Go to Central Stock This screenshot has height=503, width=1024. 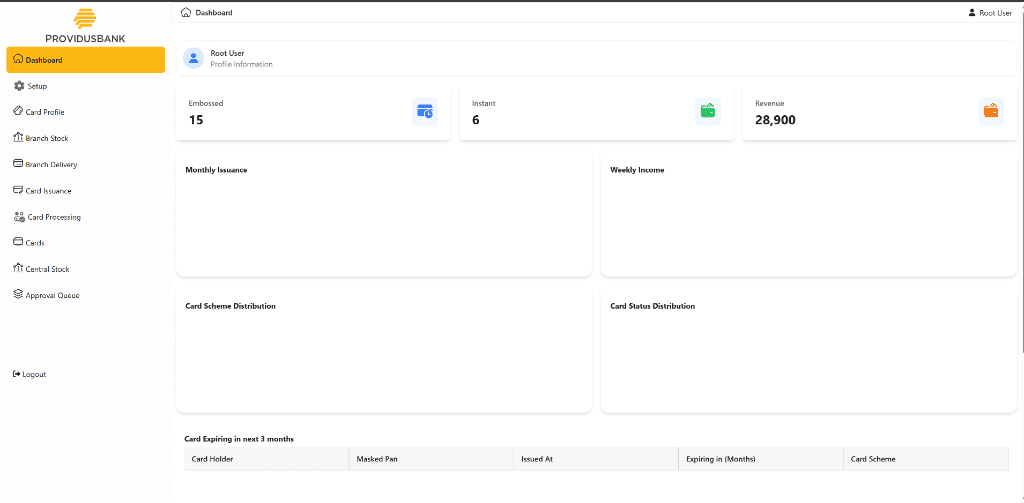pyautogui.click(x=86, y=268)
